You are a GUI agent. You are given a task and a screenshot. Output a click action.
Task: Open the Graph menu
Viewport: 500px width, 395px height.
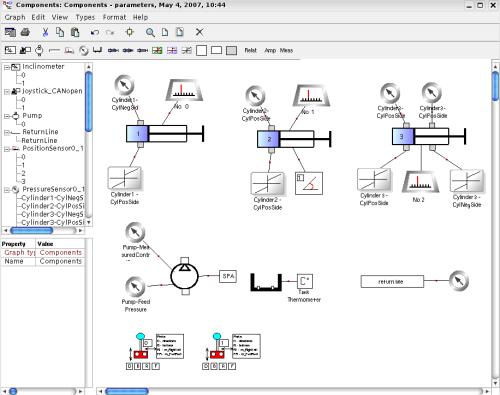pyautogui.click(x=15, y=17)
